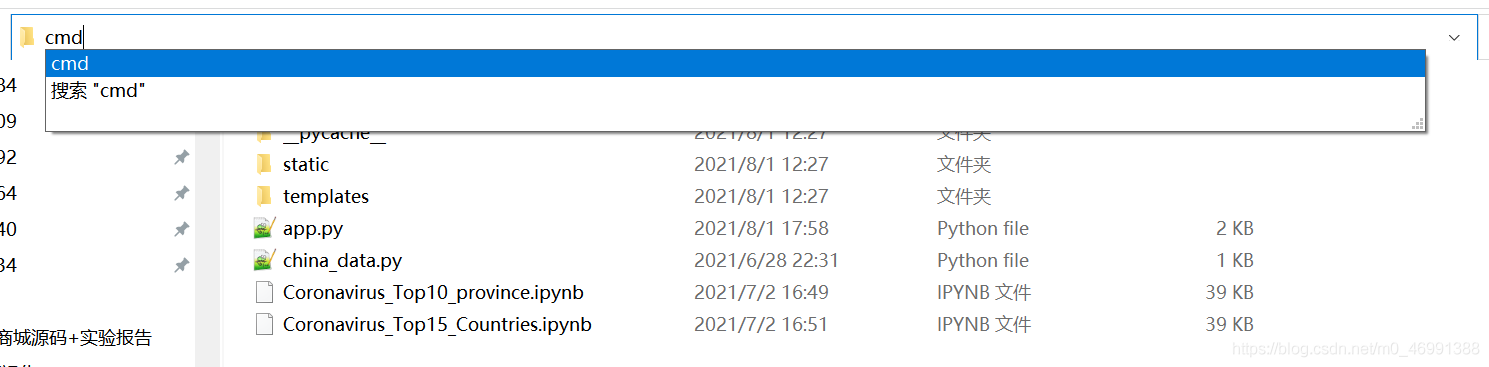Choose the 搜索 "cmd" suggestion
1489x367 pixels.
point(735,90)
